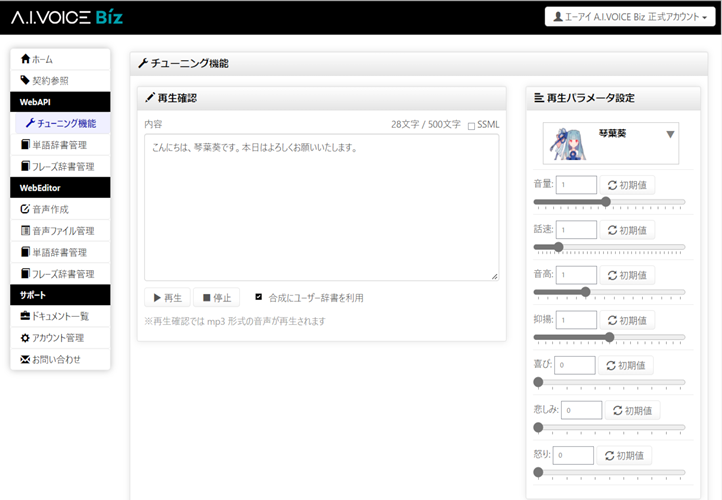Click the 悲しみ slider handle
The height and width of the screenshot is (500, 722).
pyautogui.click(x=538, y=427)
